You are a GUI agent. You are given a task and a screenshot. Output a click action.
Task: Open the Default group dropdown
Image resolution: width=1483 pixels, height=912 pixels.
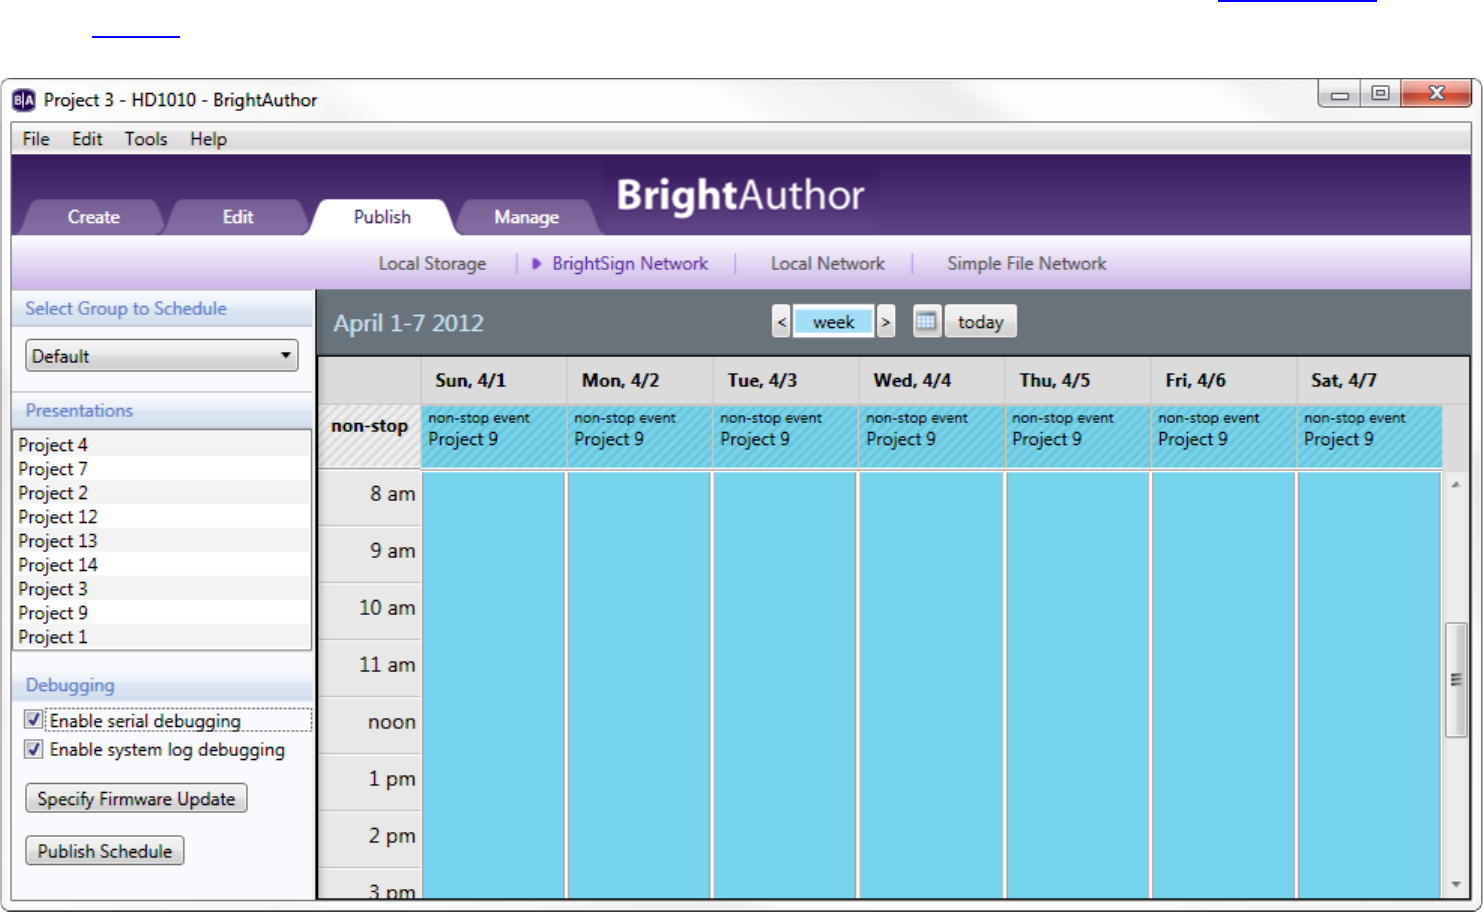[162, 356]
